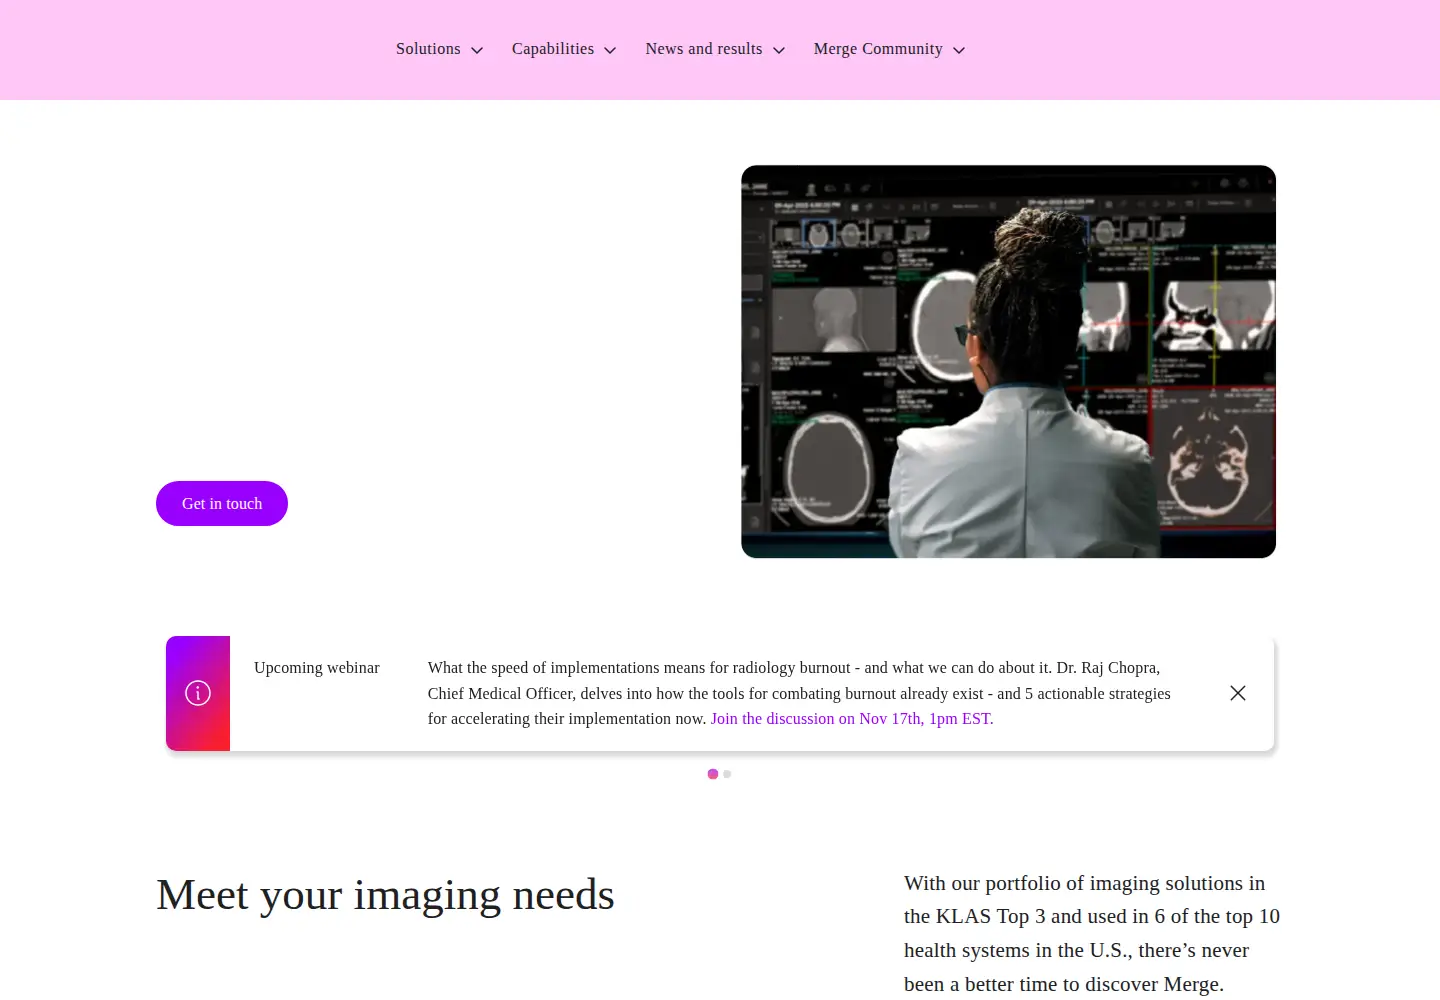The image size is (1440, 1000).
Task: Click the KLAS Top 3 portfolio paragraph
Action: click(x=1092, y=934)
